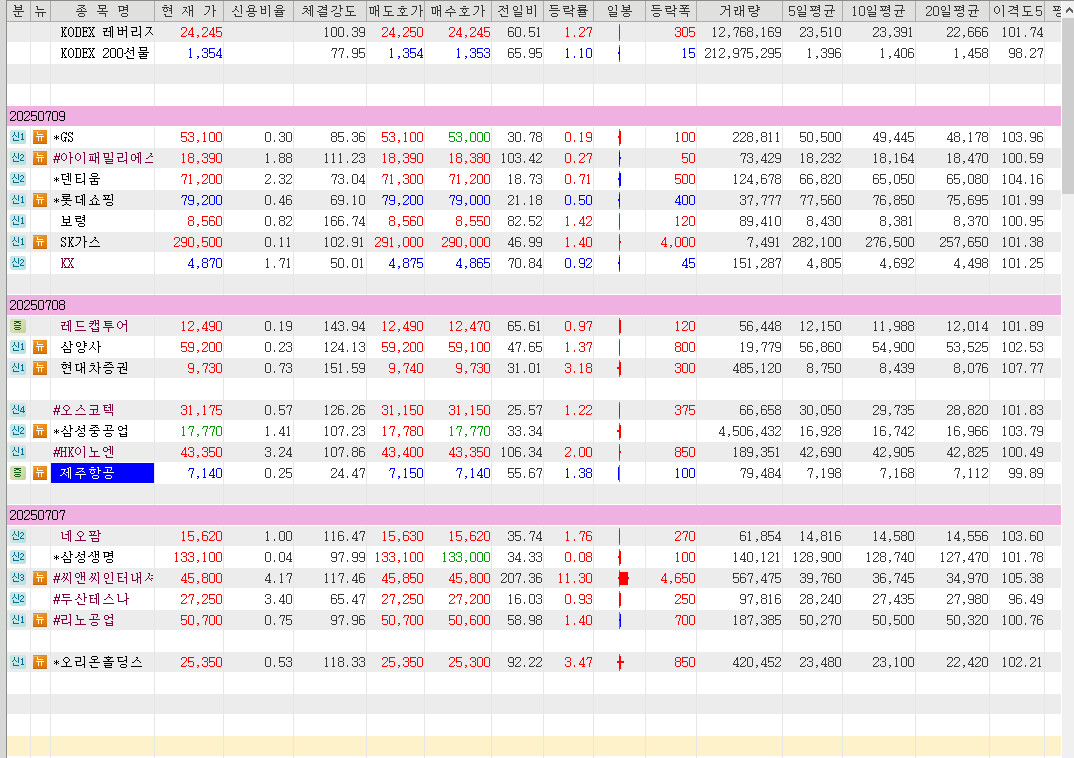Screen dimensions: 1074x758
Task: Click the 보령 current price 8,560
Action: tap(204, 221)
